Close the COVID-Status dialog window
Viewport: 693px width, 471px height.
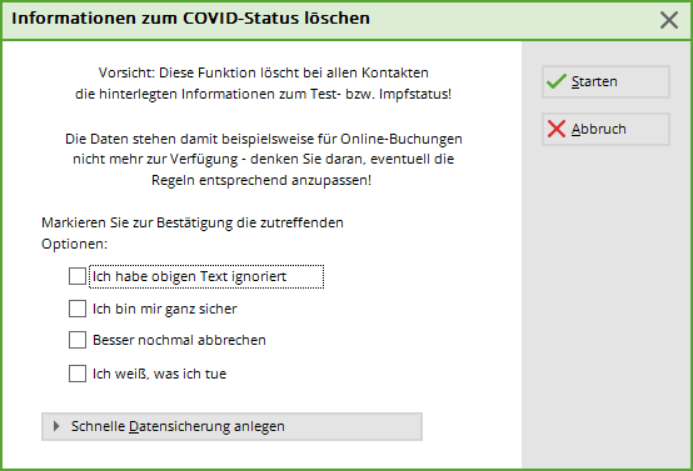point(669,20)
